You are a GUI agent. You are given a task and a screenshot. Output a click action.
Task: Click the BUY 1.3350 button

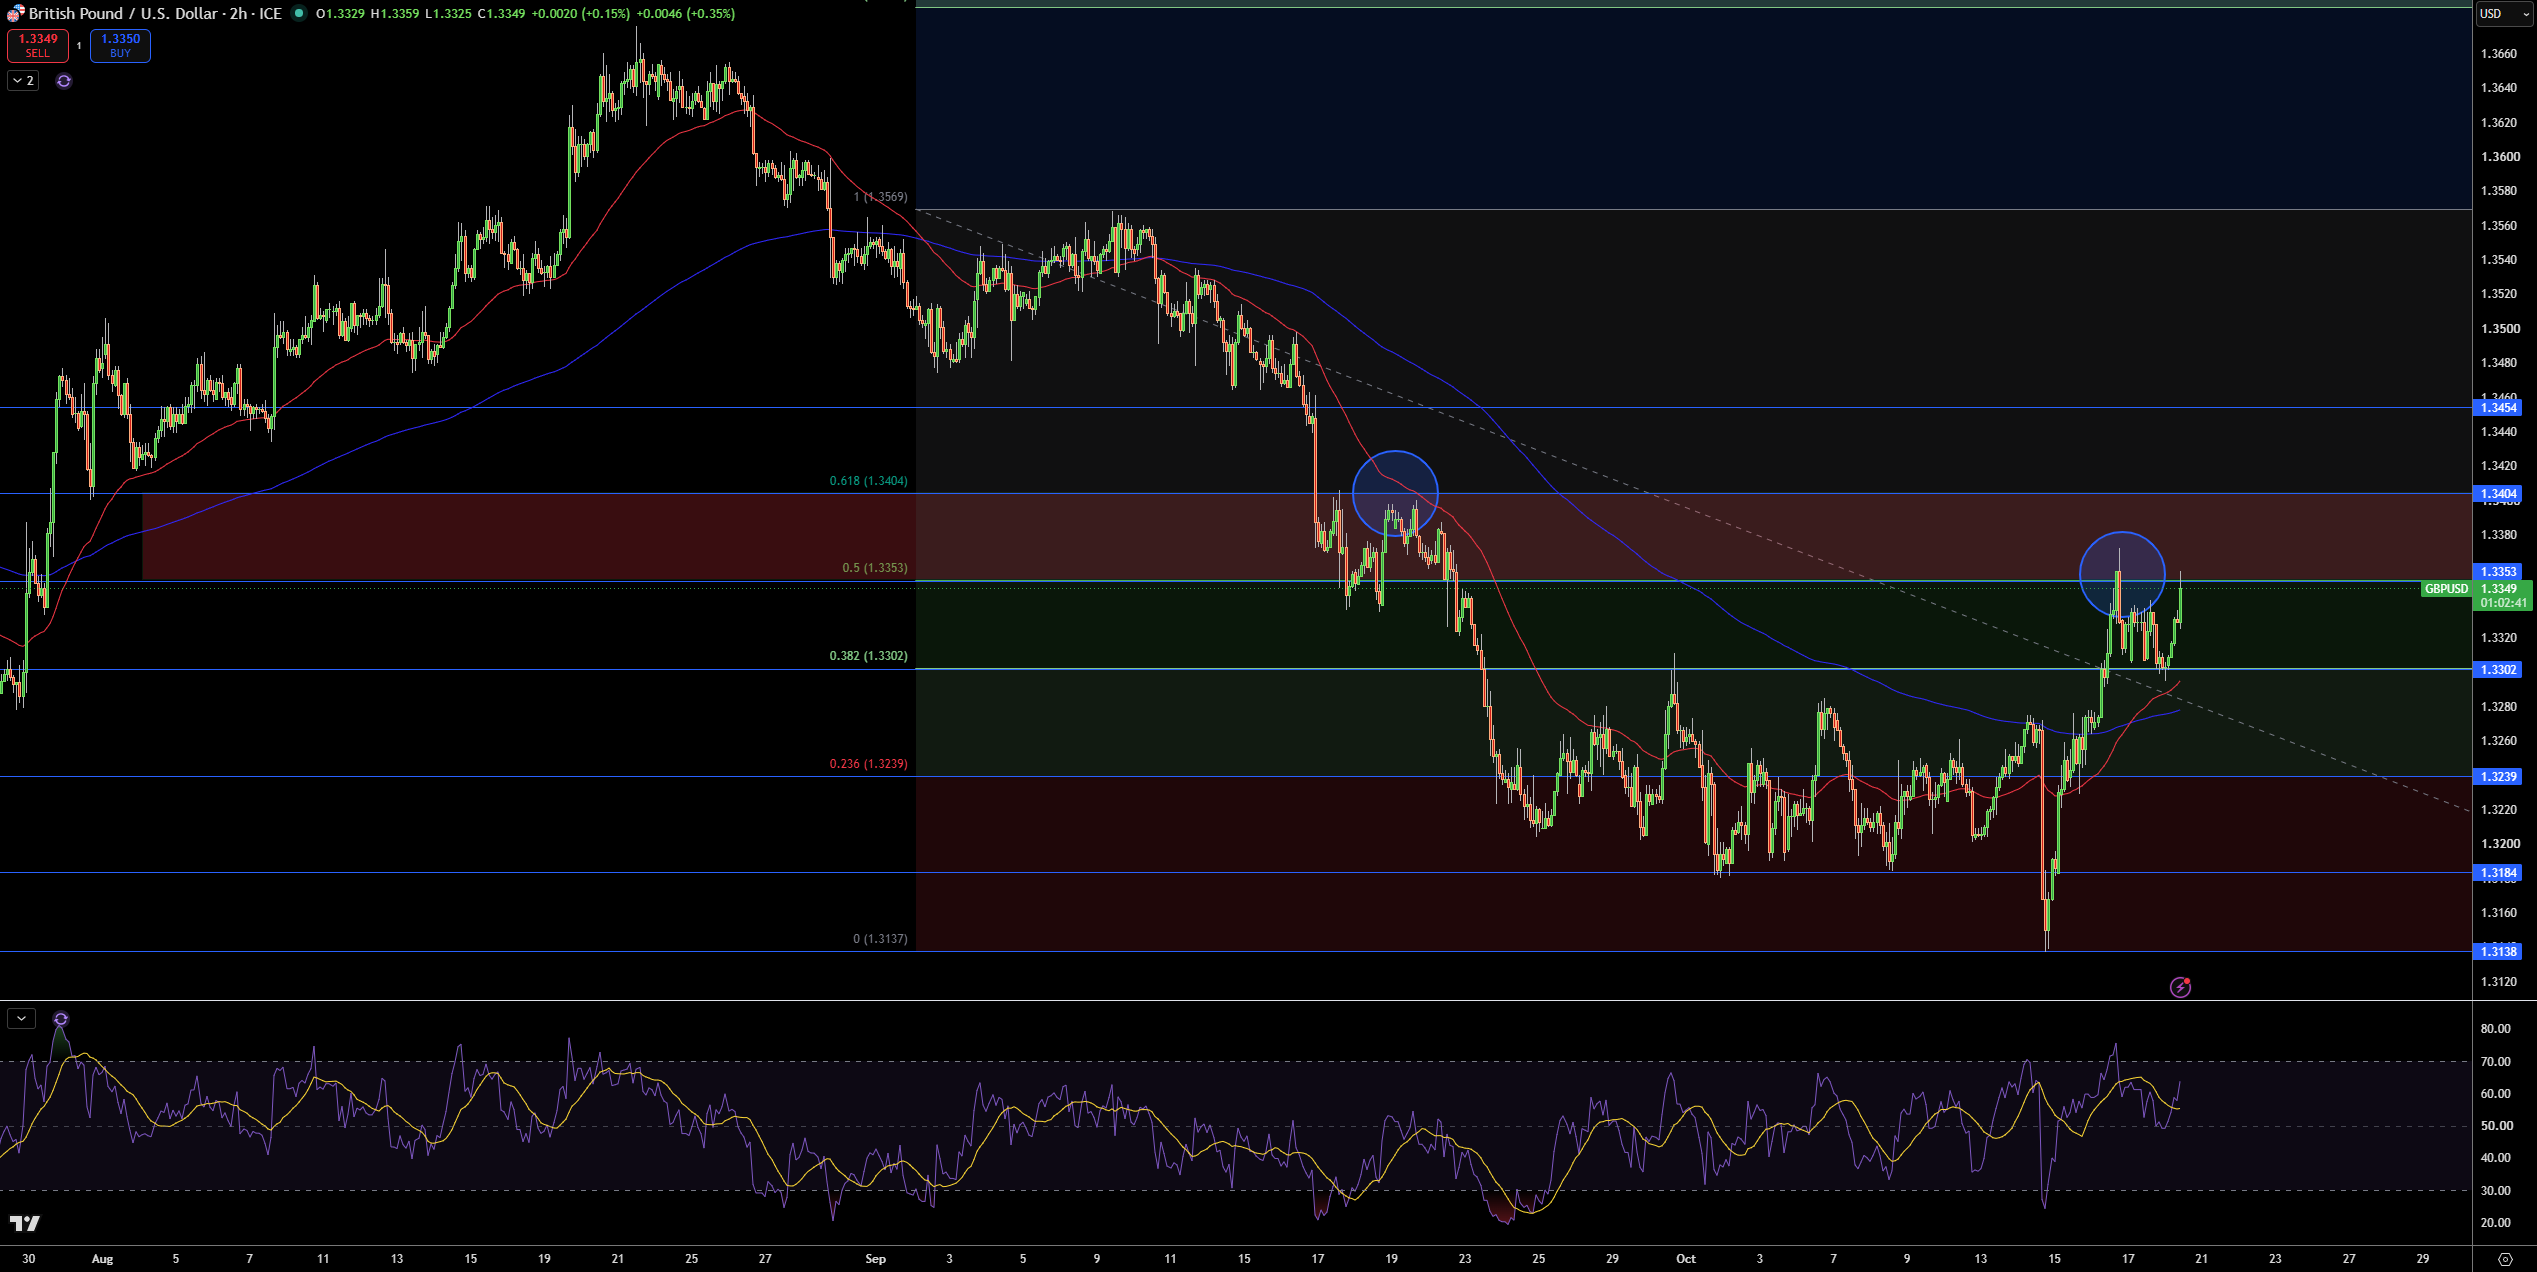point(120,45)
